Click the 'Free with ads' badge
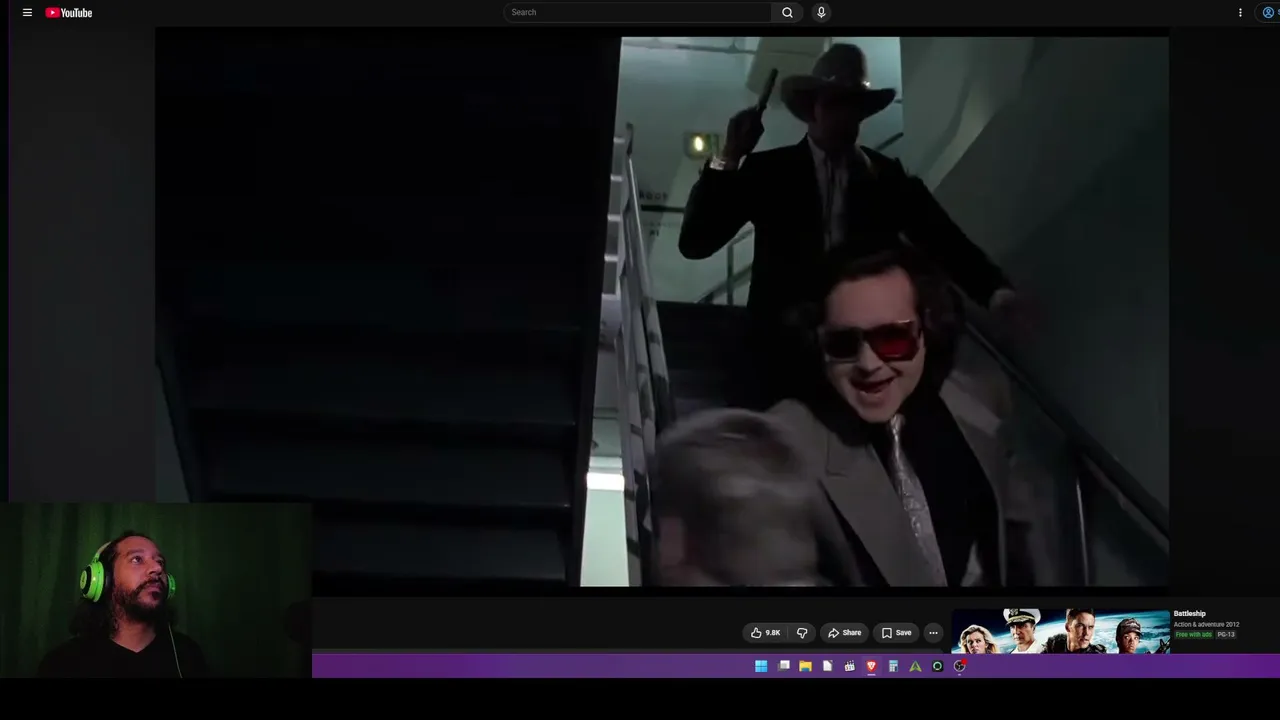The height and width of the screenshot is (720, 1280). pyautogui.click(x=1194, y=635)
